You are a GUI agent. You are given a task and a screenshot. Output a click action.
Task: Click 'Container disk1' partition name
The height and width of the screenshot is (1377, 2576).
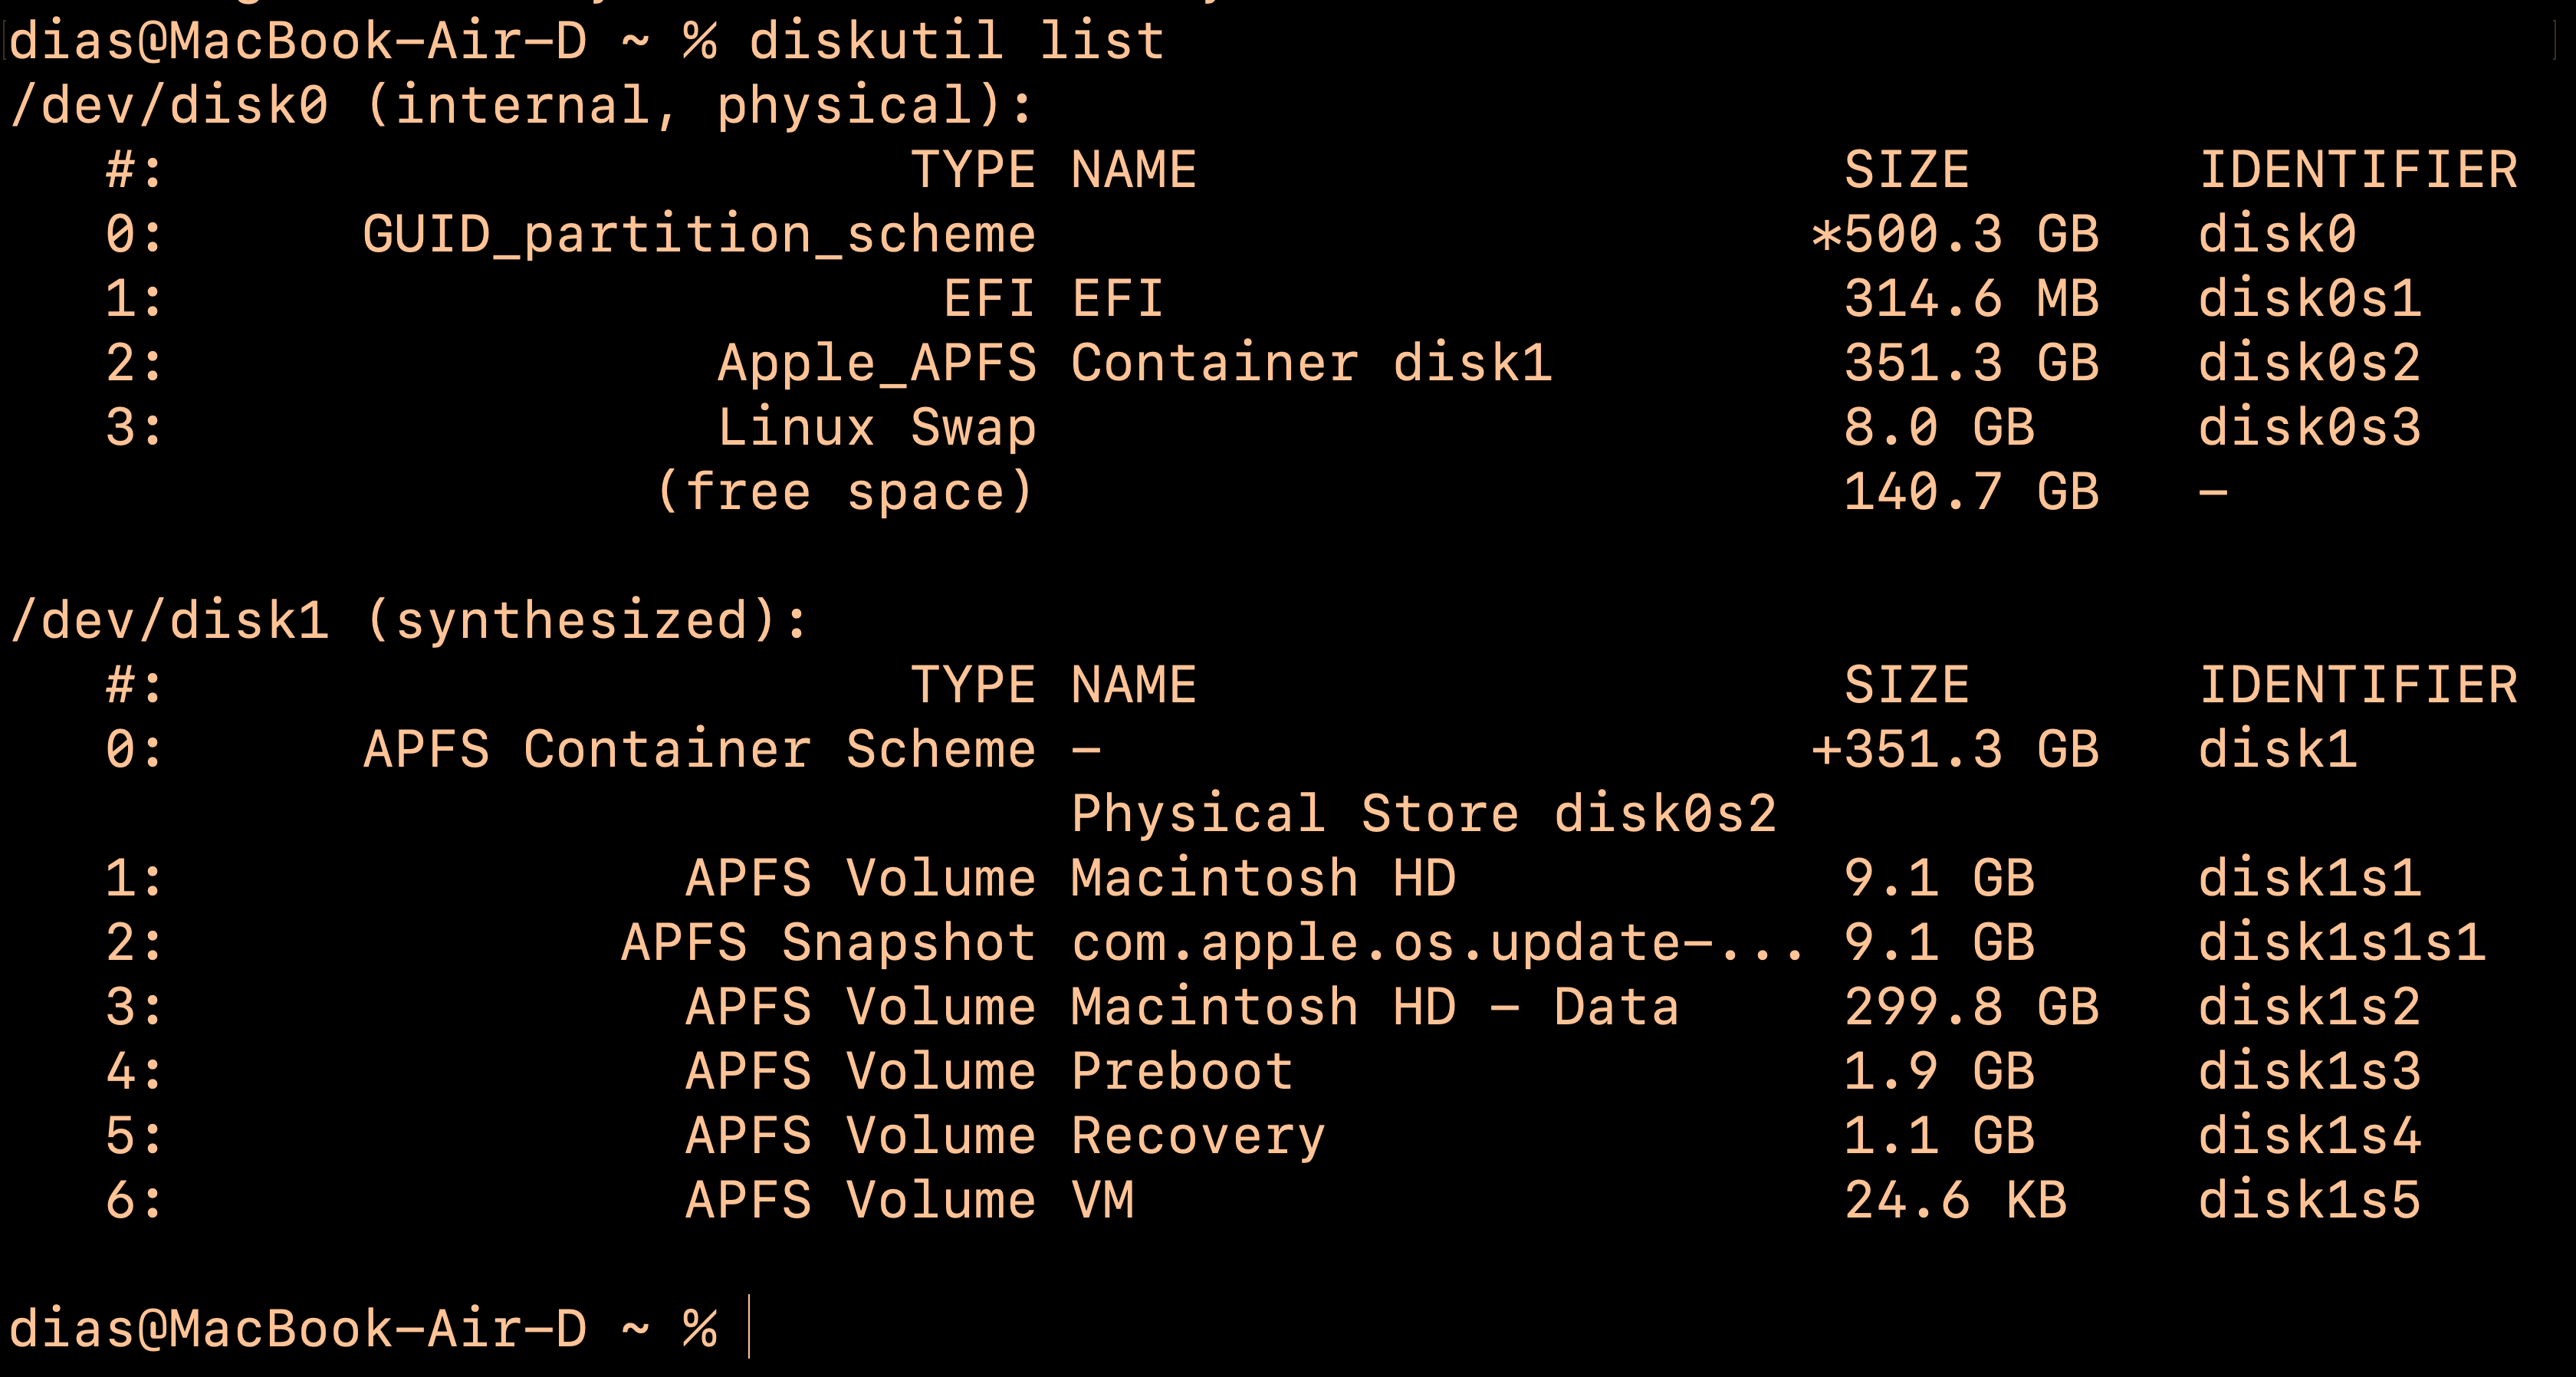(x=1311, y=363)
